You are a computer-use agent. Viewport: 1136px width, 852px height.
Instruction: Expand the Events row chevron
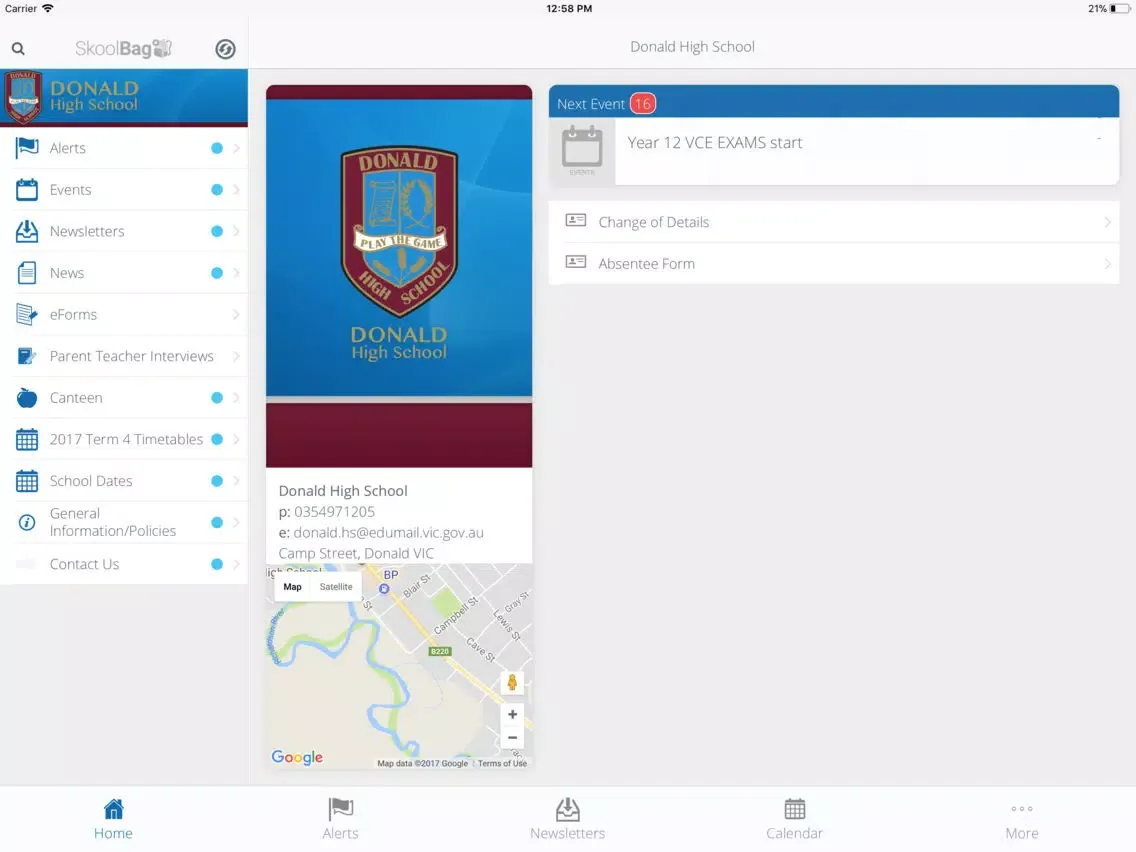point(236,190)
